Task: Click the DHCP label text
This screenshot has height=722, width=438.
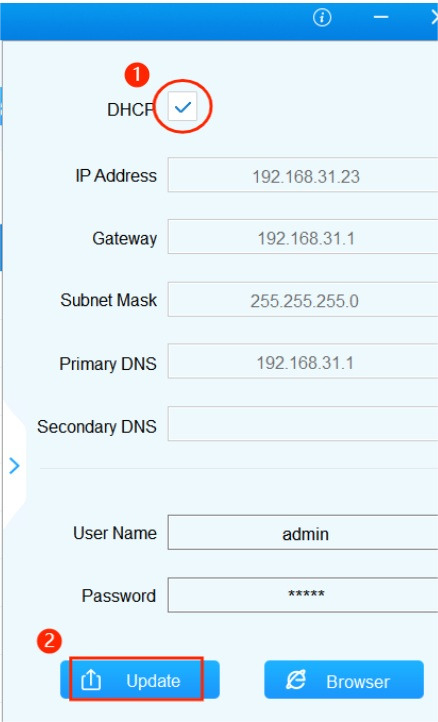Action: 130,110
